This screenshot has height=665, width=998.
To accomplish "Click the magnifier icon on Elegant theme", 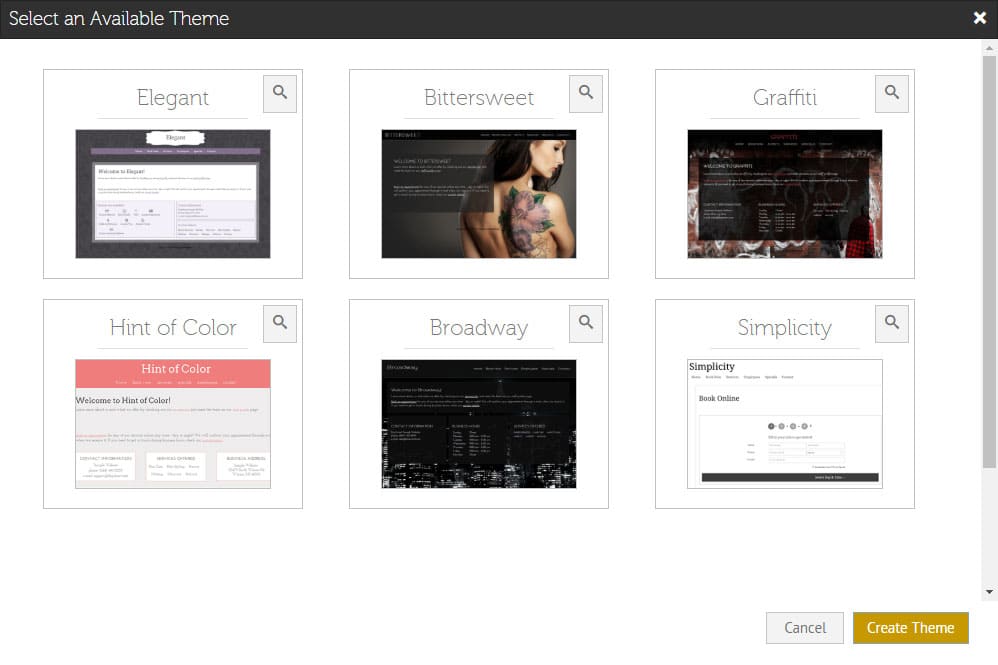I will point(280,93).
